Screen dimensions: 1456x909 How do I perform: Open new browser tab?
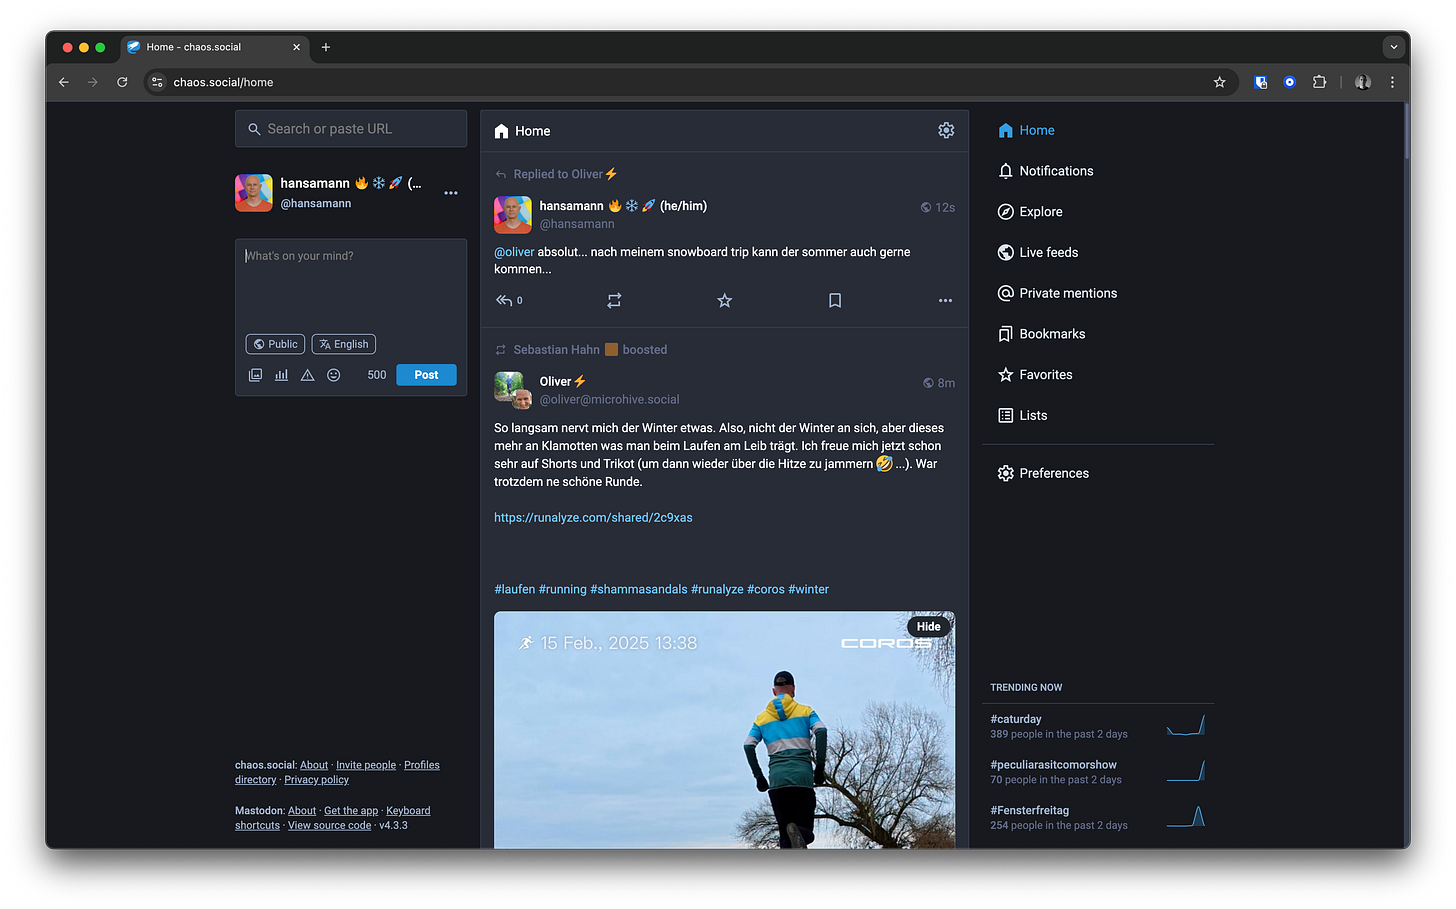(326, 47)
